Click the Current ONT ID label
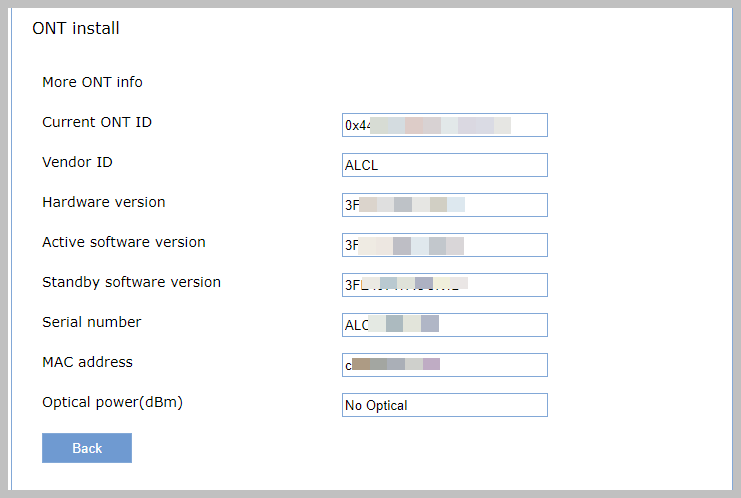 coord(97,122)
